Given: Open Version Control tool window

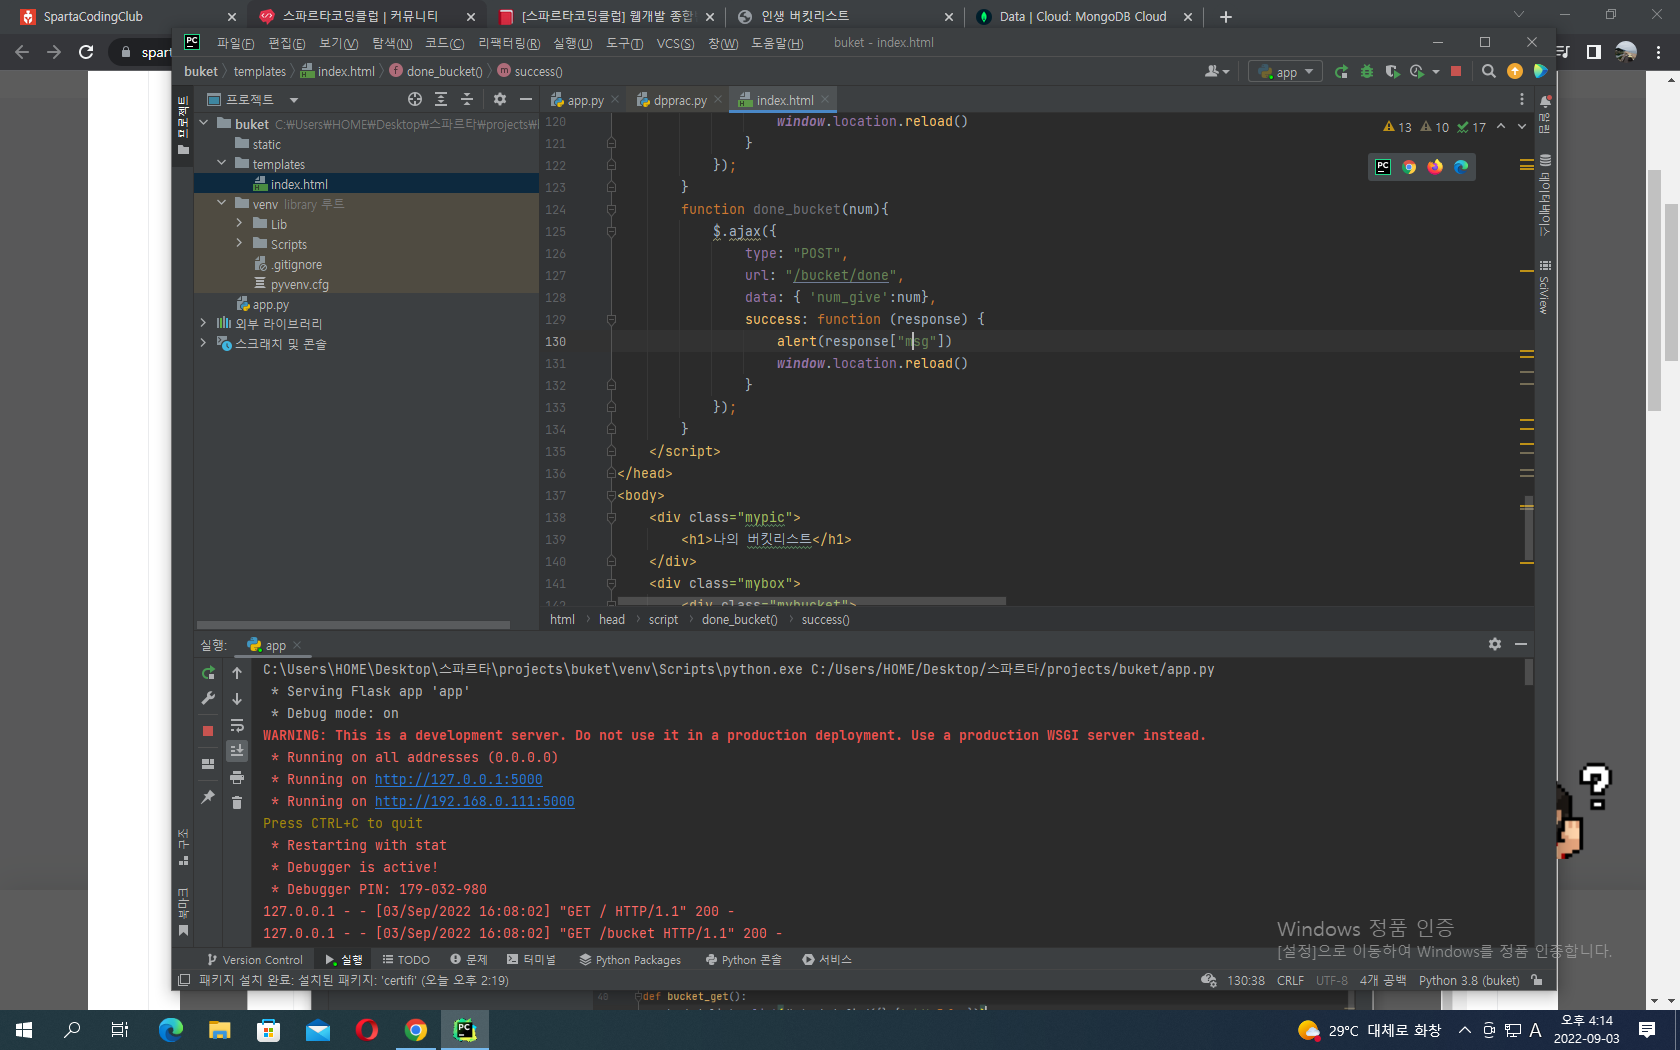Looking at the screenshot, I should 255,959.
